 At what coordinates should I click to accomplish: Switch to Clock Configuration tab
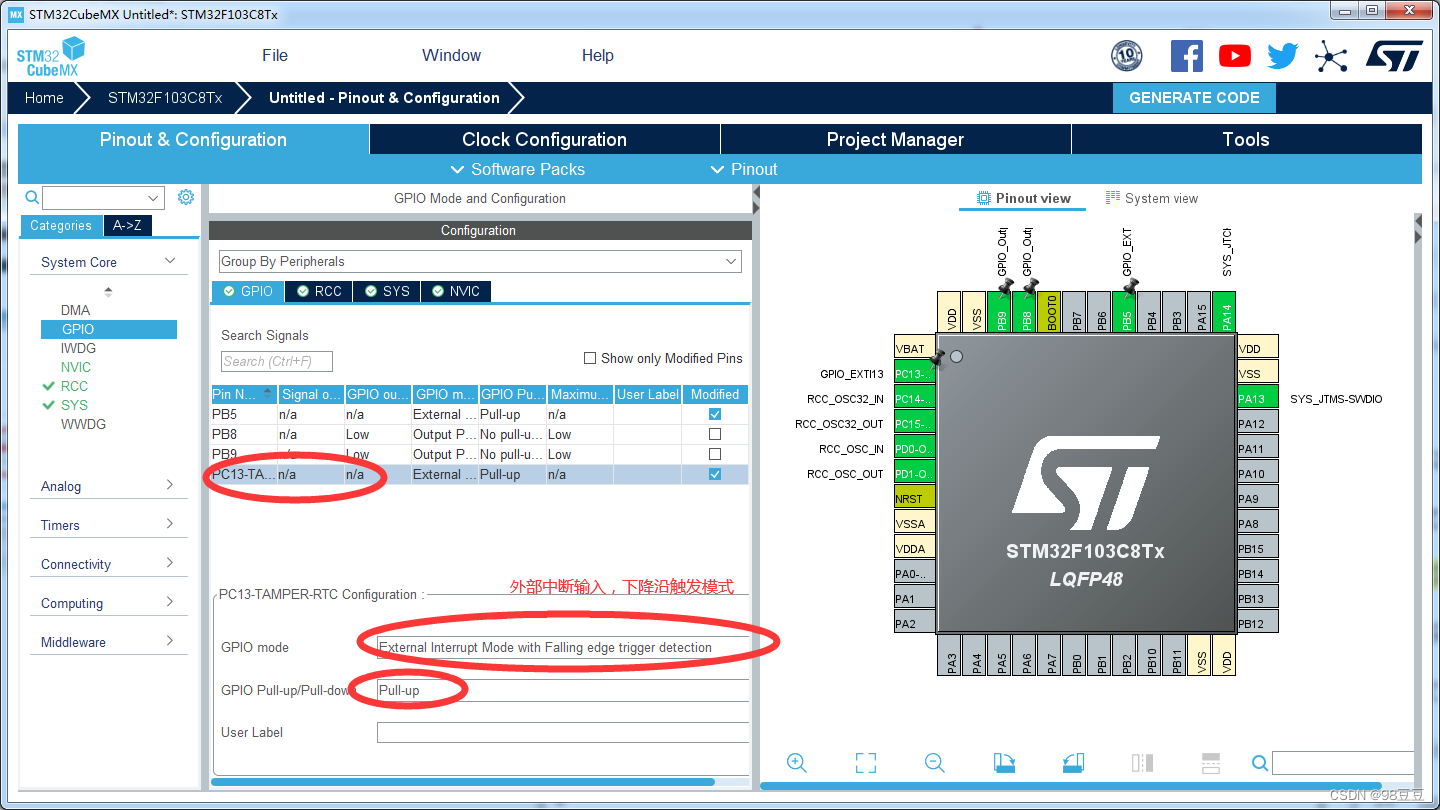point(545,139)
